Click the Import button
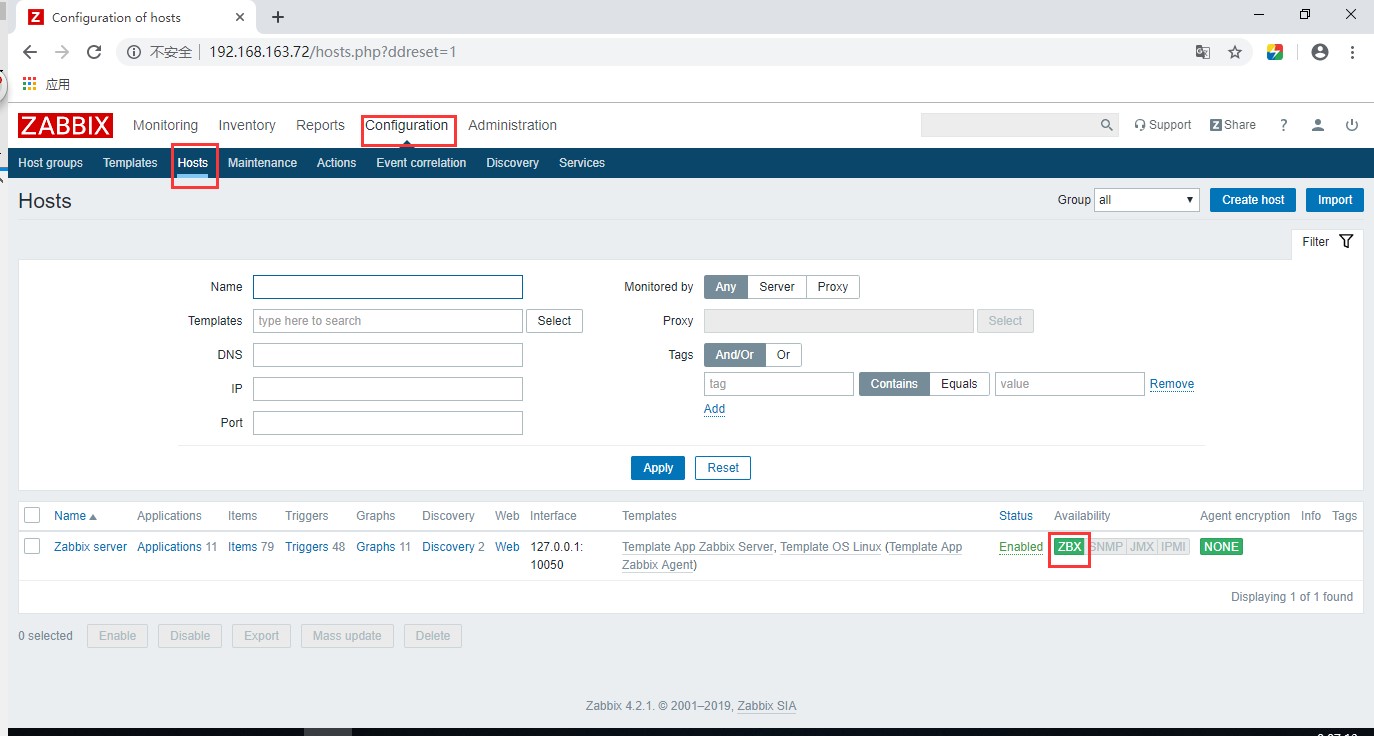Image resolution: width=1374 pixels, height=736 pixels. point(1334,200)
